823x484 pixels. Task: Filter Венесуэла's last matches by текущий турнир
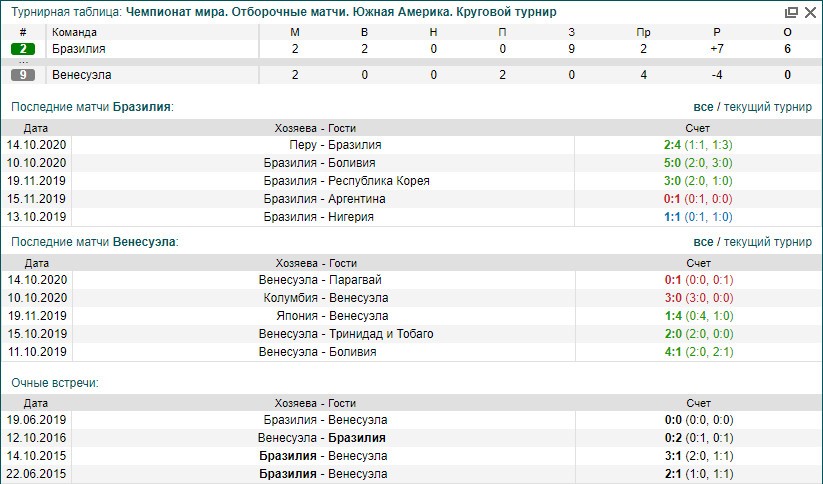coord(767,242)
